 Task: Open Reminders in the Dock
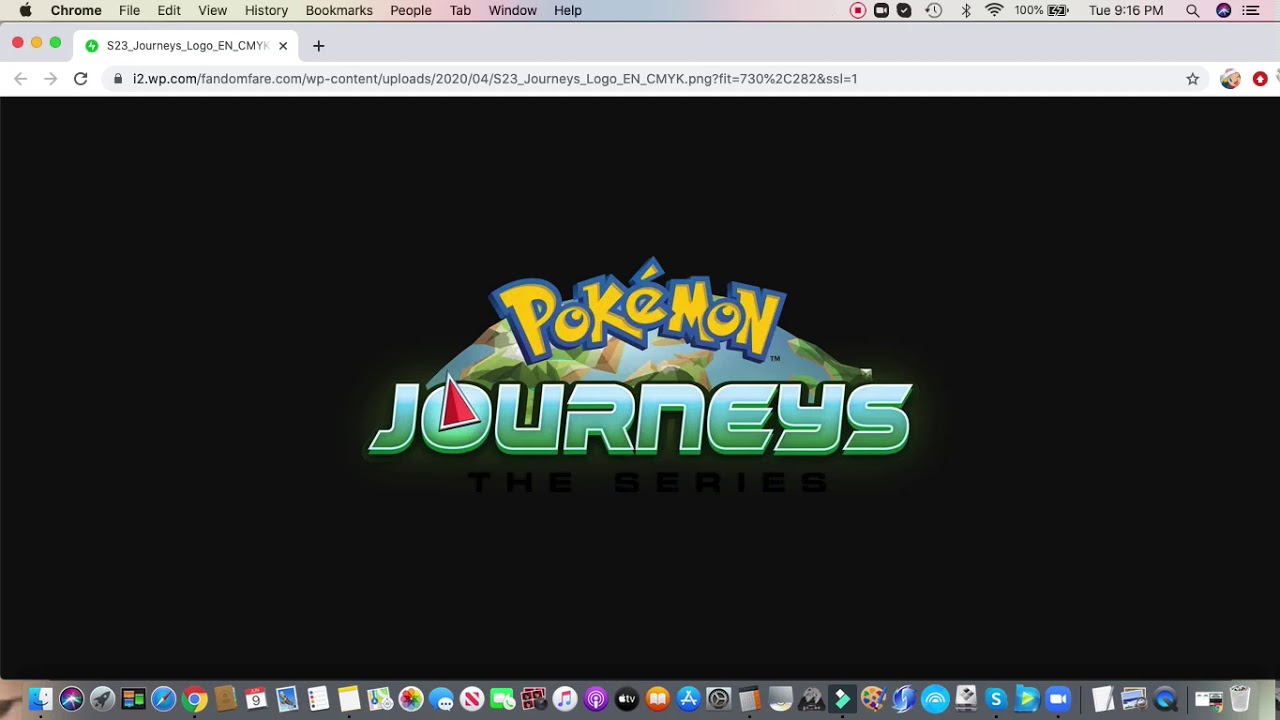tap(318, 699)
